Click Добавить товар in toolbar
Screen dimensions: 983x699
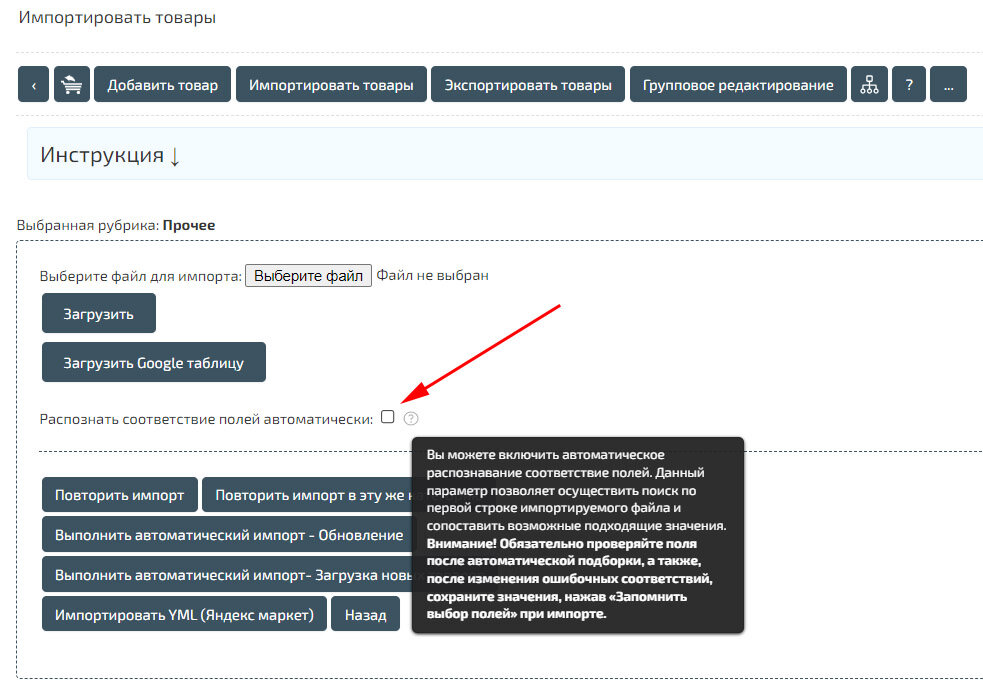pyautogui.click(x=162, y=85)
